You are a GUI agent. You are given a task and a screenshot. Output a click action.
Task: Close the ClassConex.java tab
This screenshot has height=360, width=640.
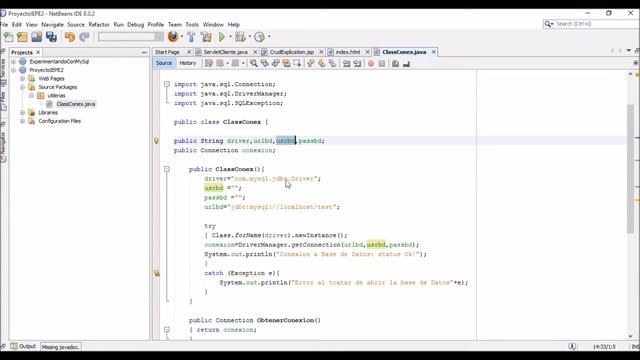[x=434, y=52]
